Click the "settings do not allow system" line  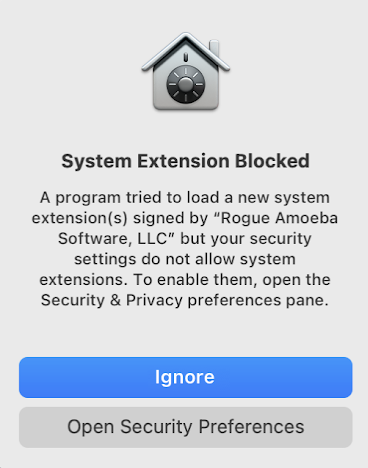coord(185,259)
